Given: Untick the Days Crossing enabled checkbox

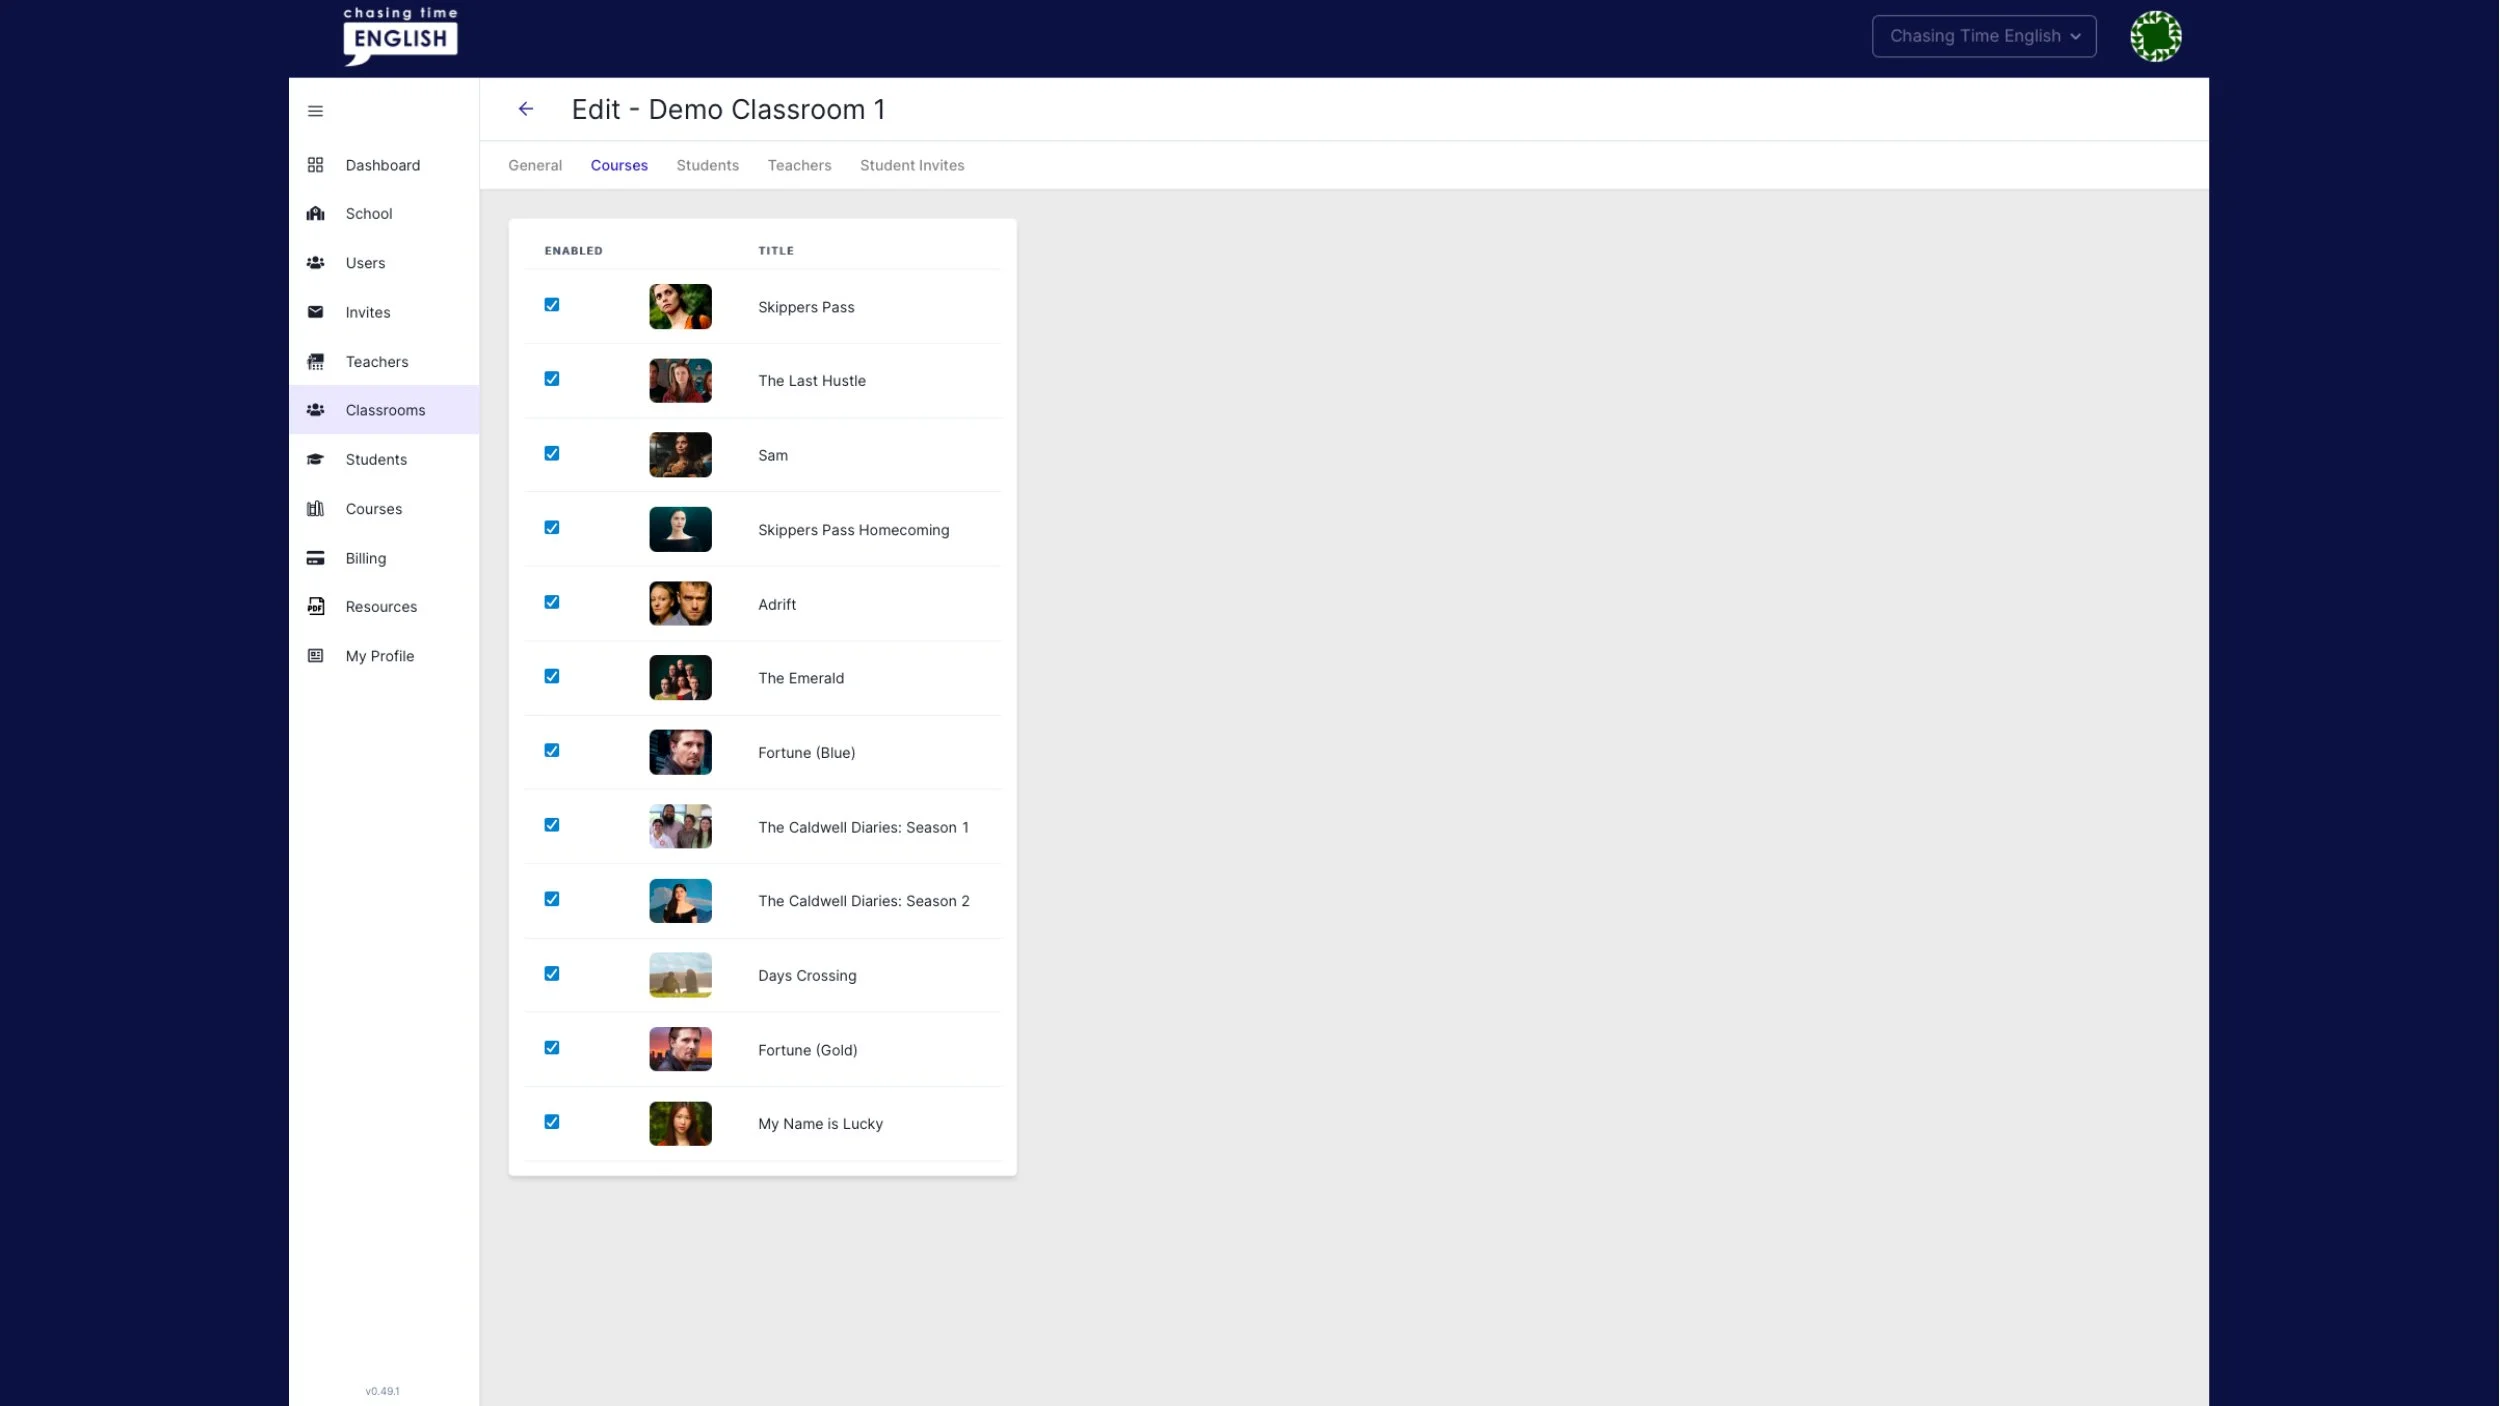Looking at the screenshot, I should [x=552, y=974].
